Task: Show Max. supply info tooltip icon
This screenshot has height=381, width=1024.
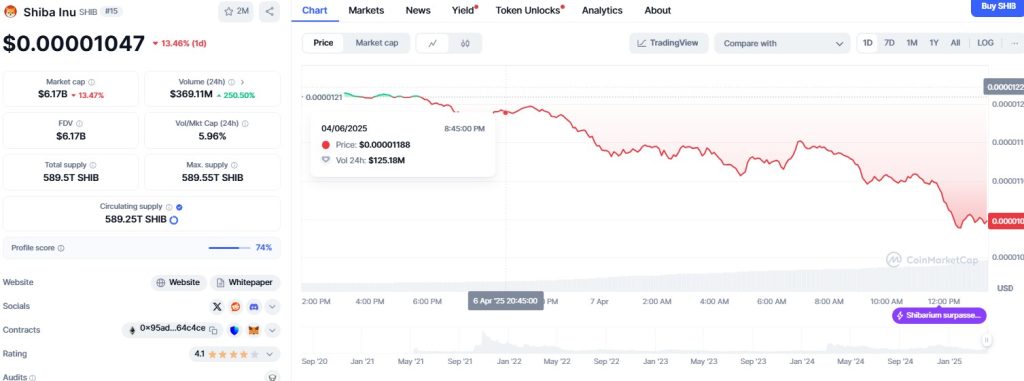Action: pos(234,165)
